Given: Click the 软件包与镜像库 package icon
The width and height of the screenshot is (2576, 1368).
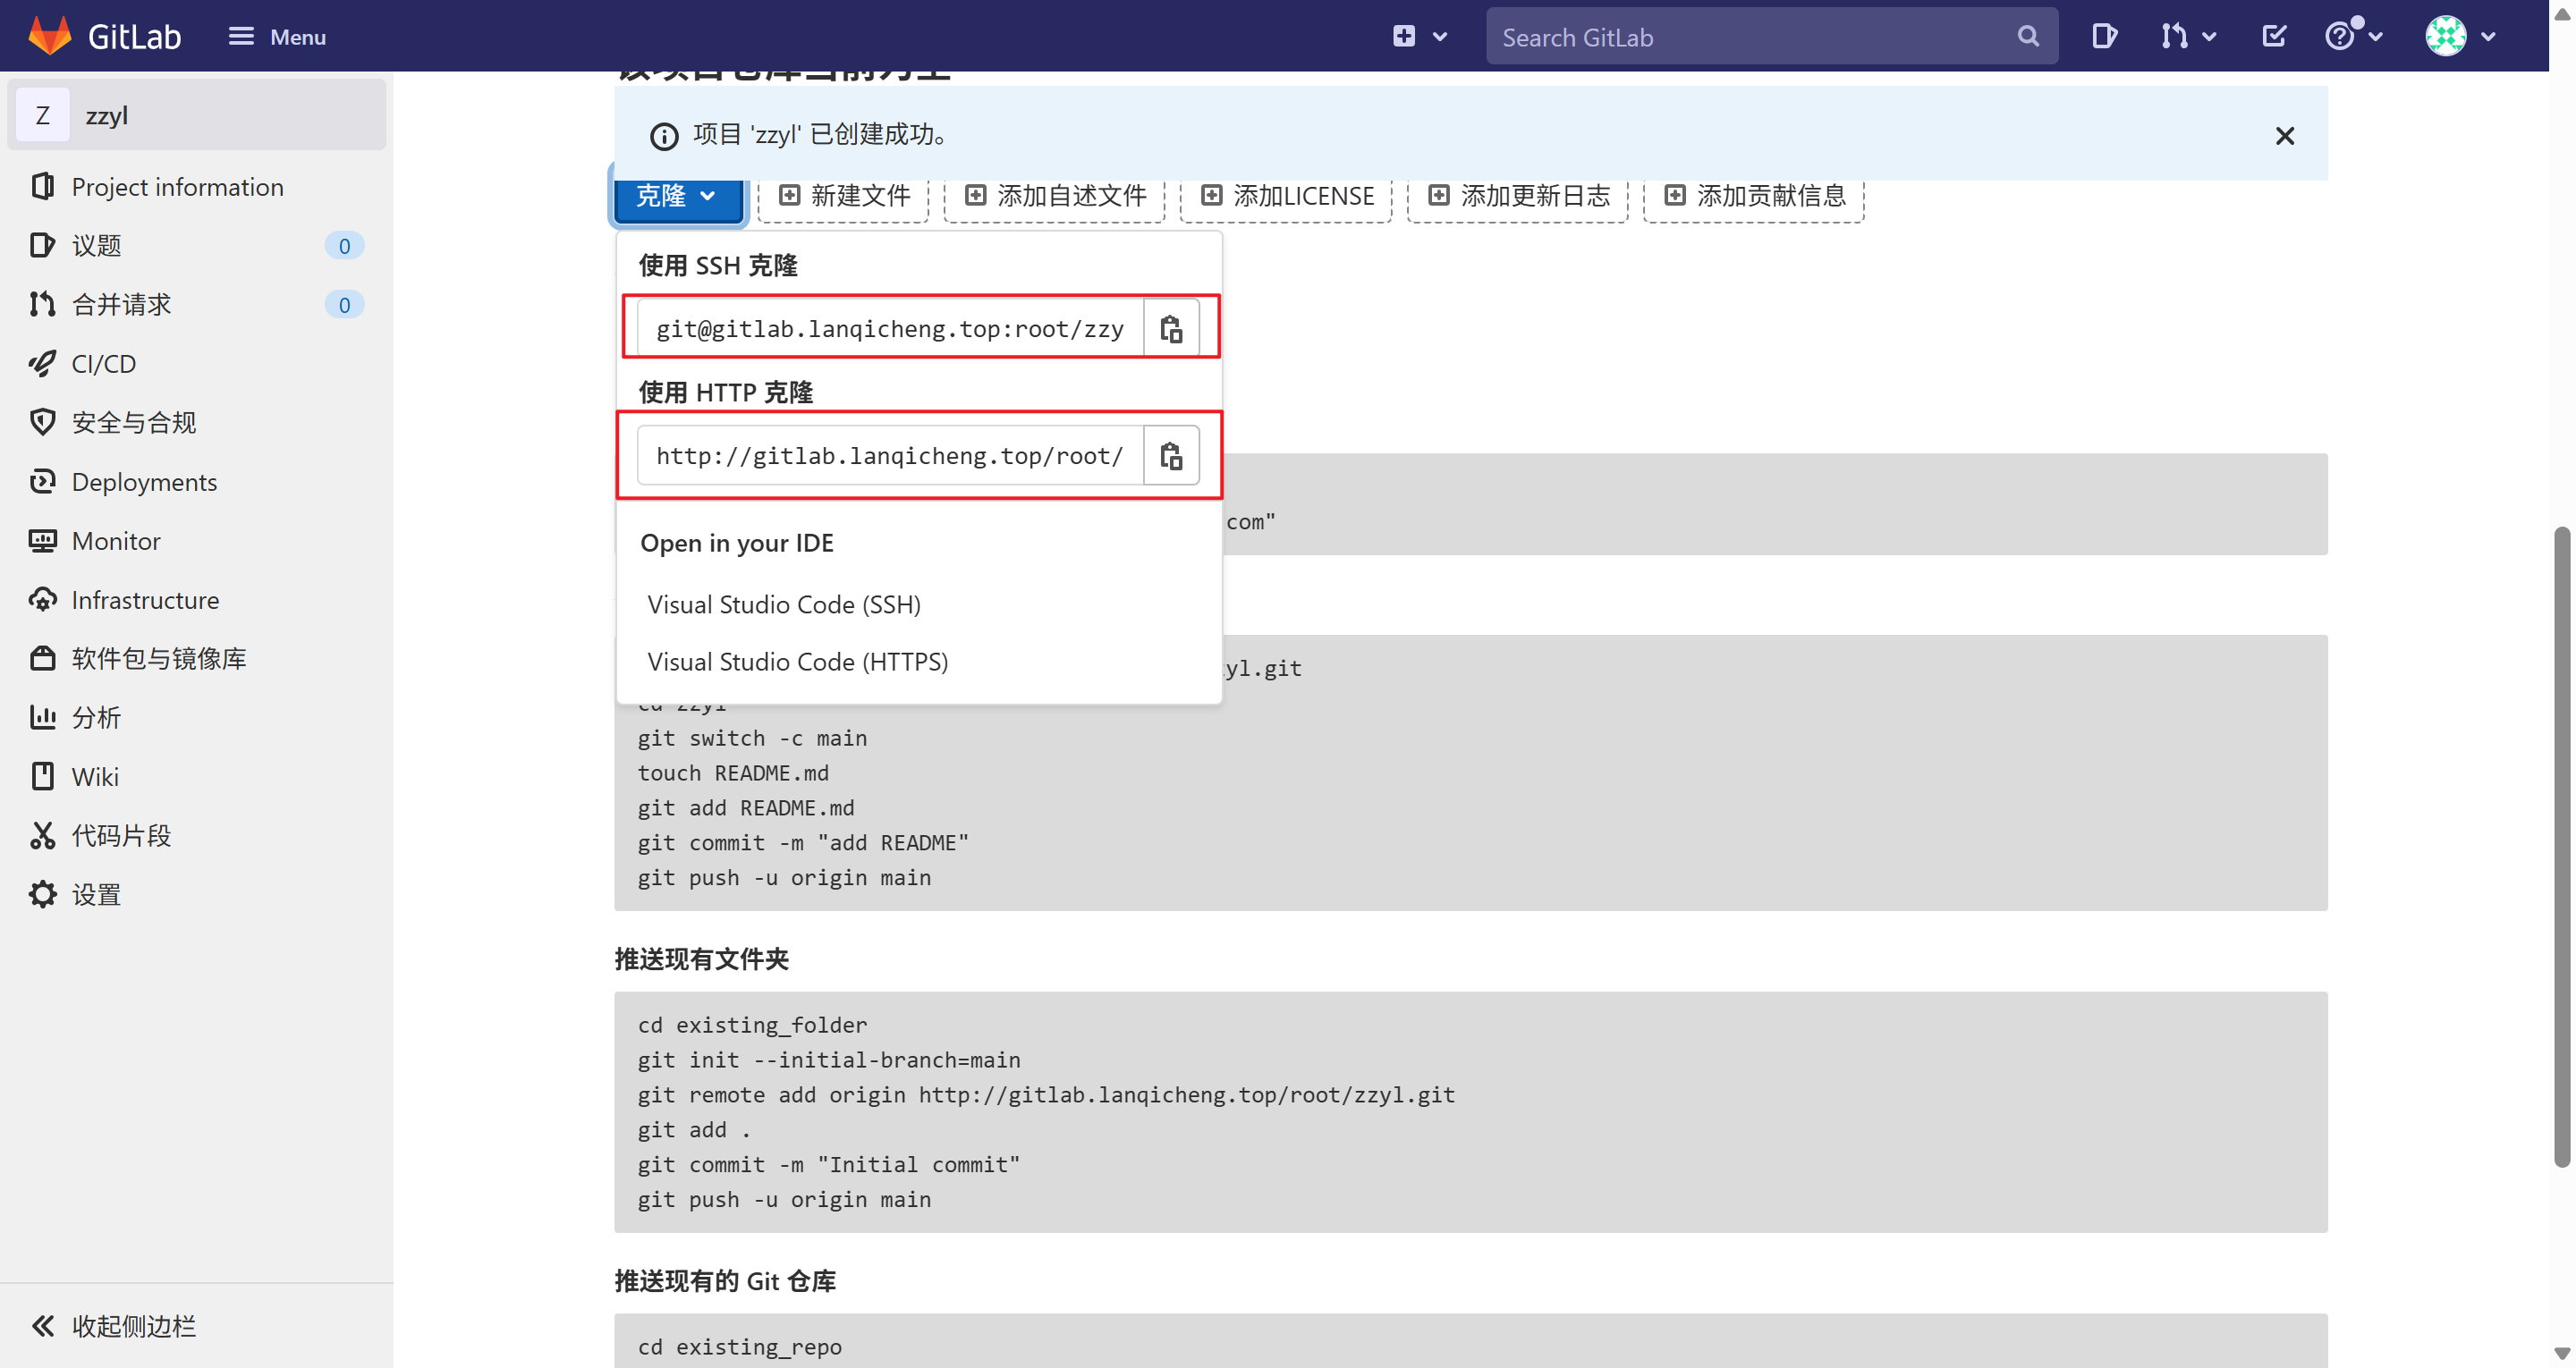Looking at the screenshot, I should click(42, 659).
